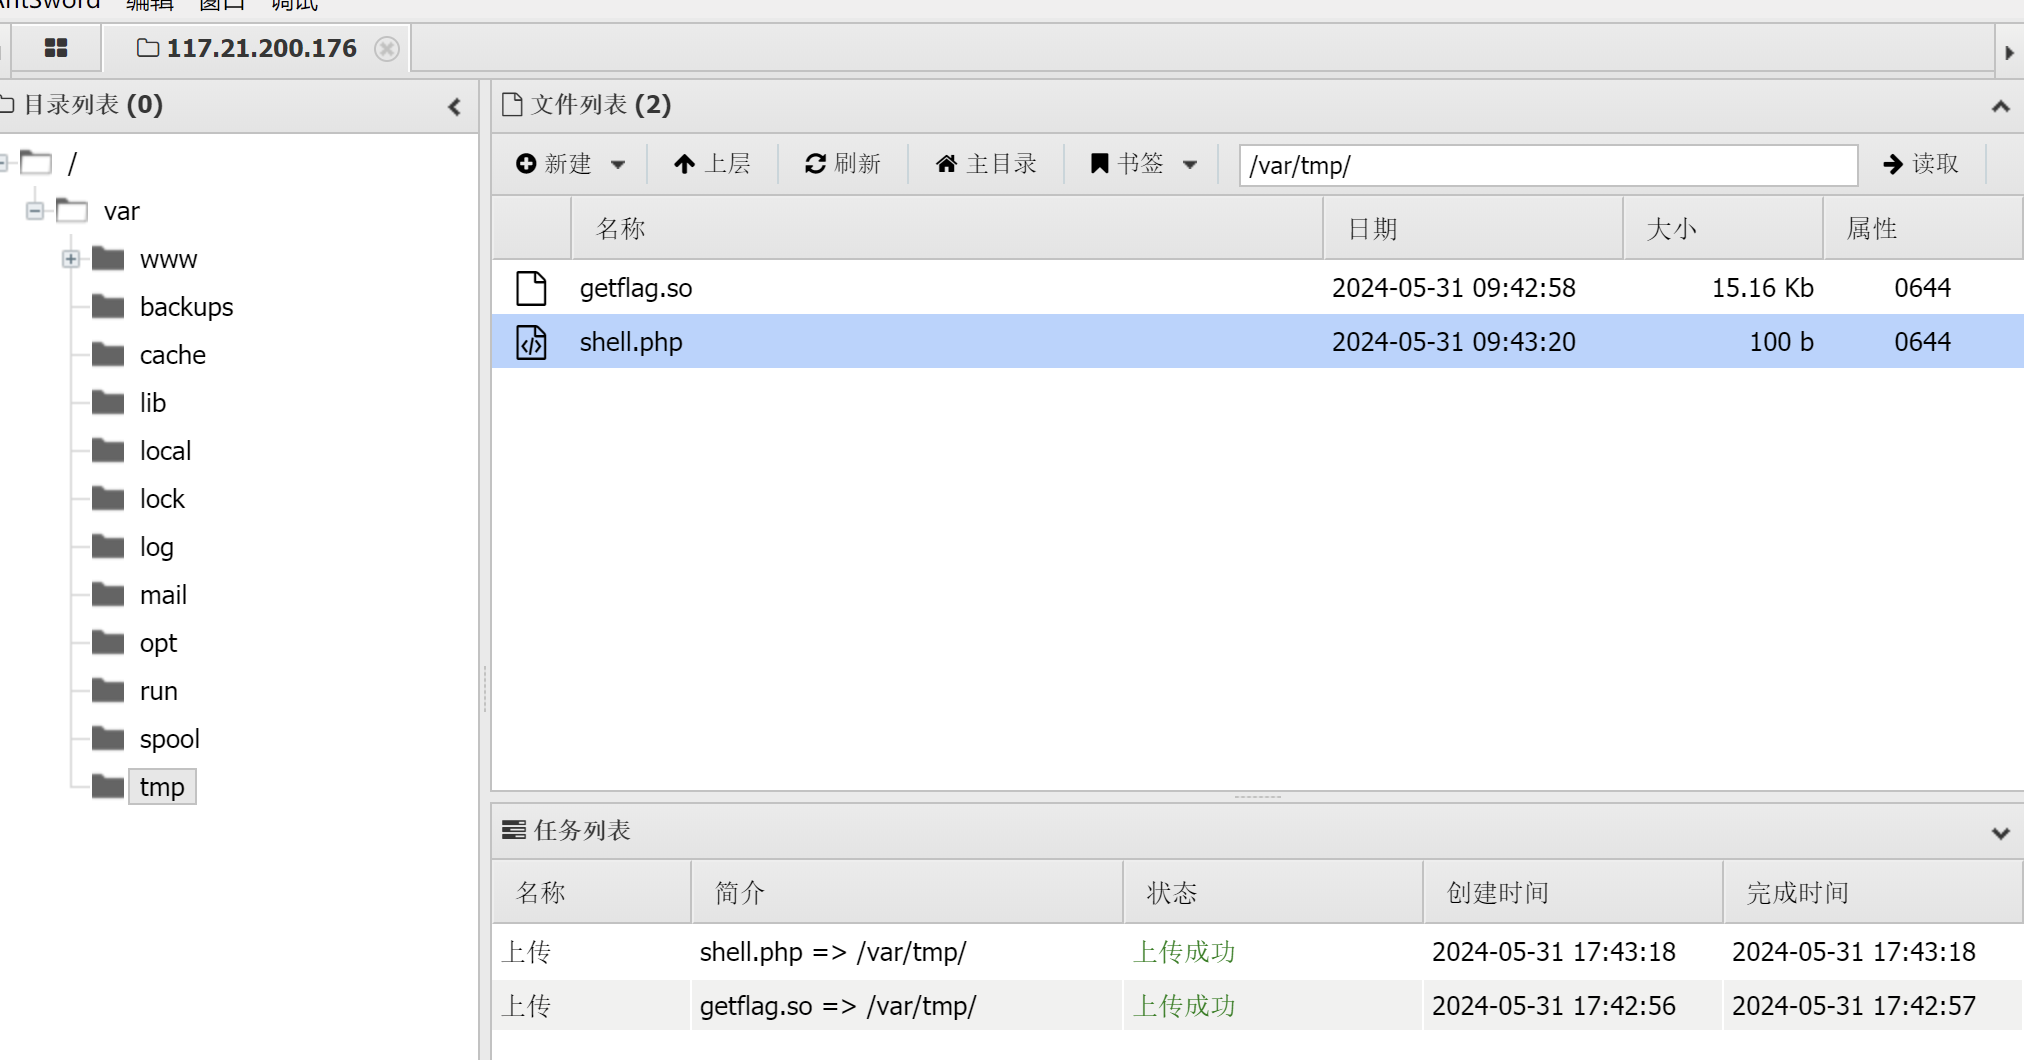Image resolution: width=2024 pixels, height=1060 pixels.
Task: Go up one level with 上层
Action: (x=712, y=164)
